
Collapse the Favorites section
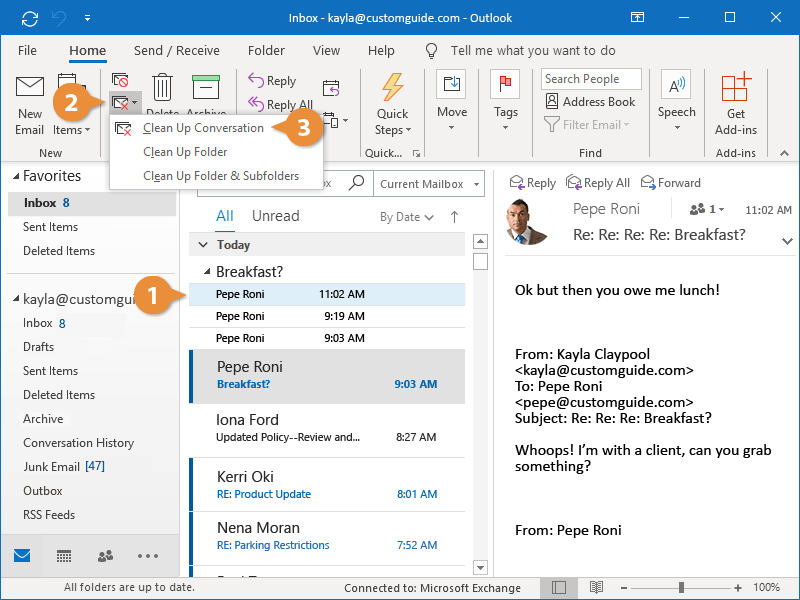[16, 176]
